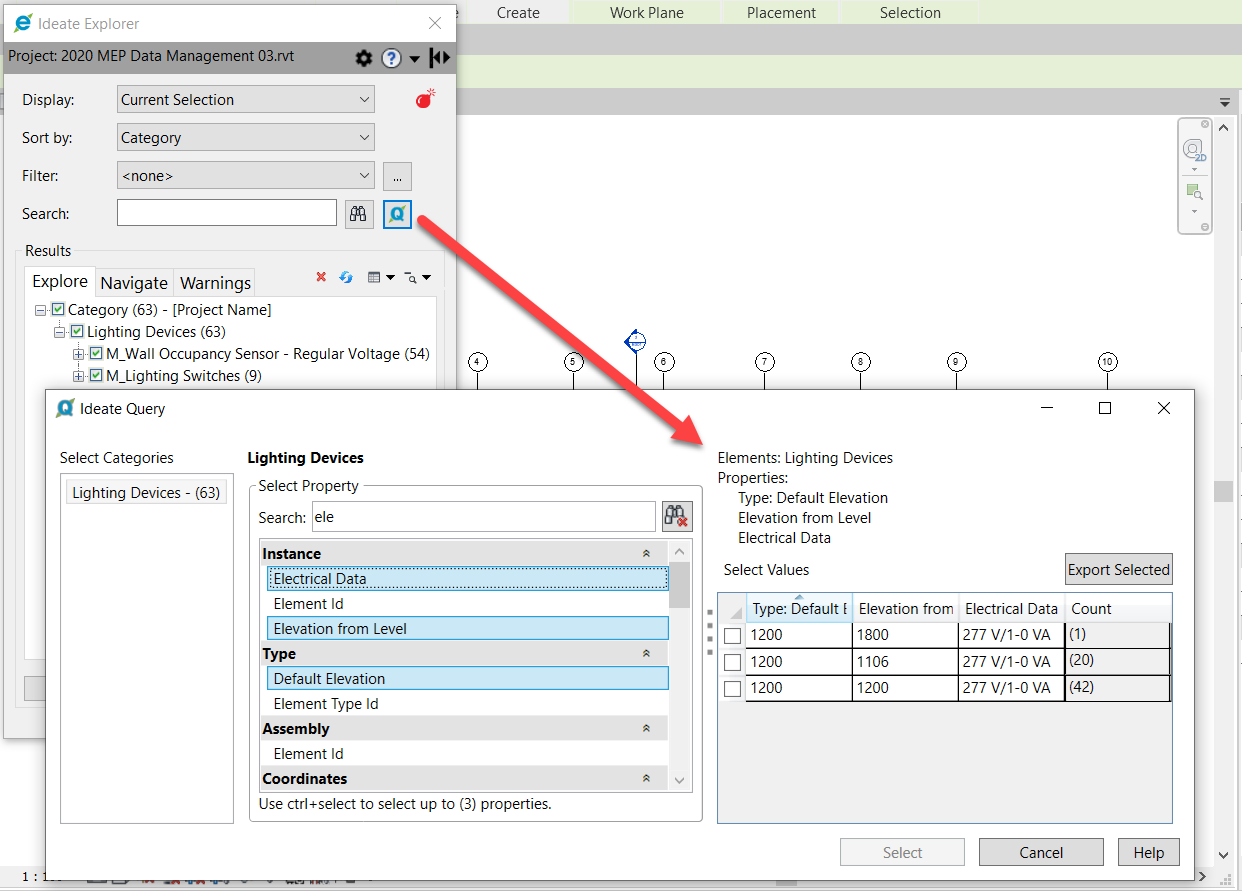
Task: Maximize the Ideate Query window
Action: coord(1105,408)
